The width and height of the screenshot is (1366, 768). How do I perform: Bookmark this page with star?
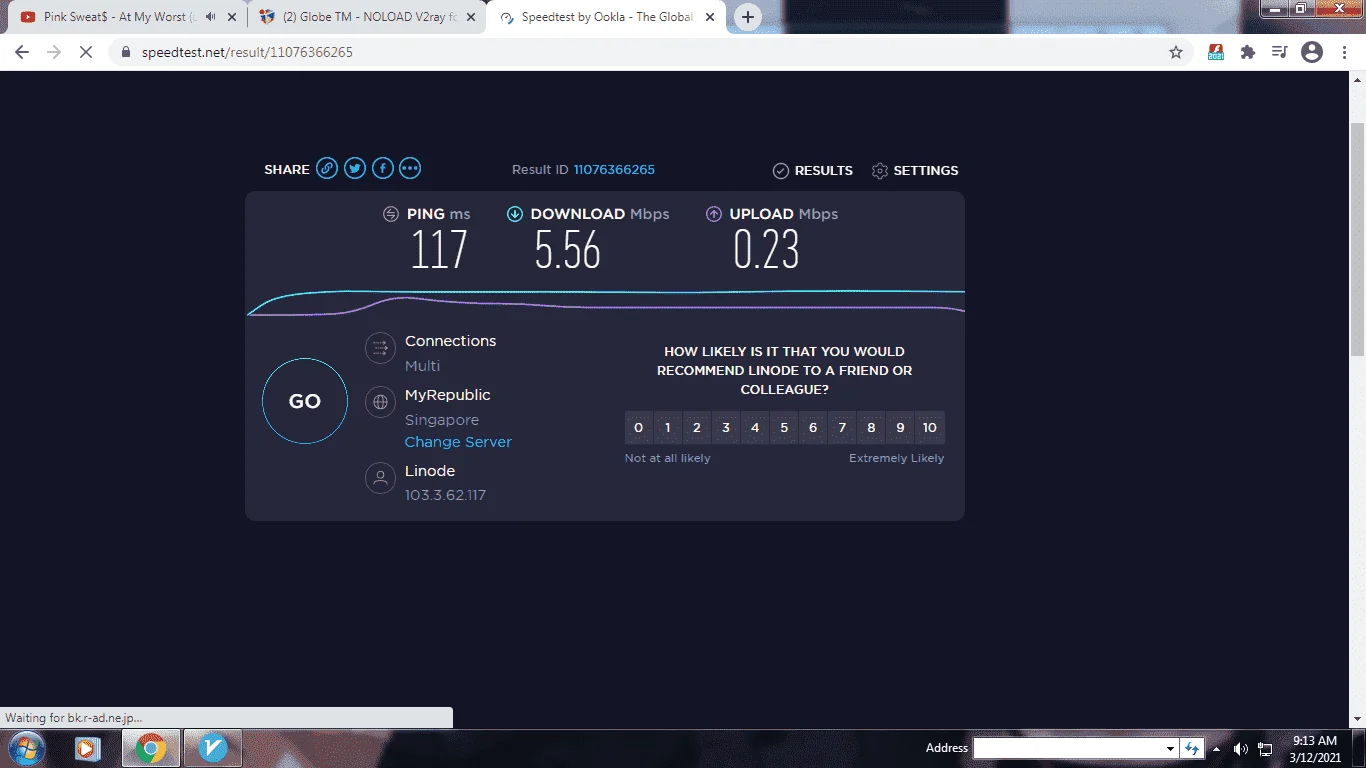point(1176,52)
